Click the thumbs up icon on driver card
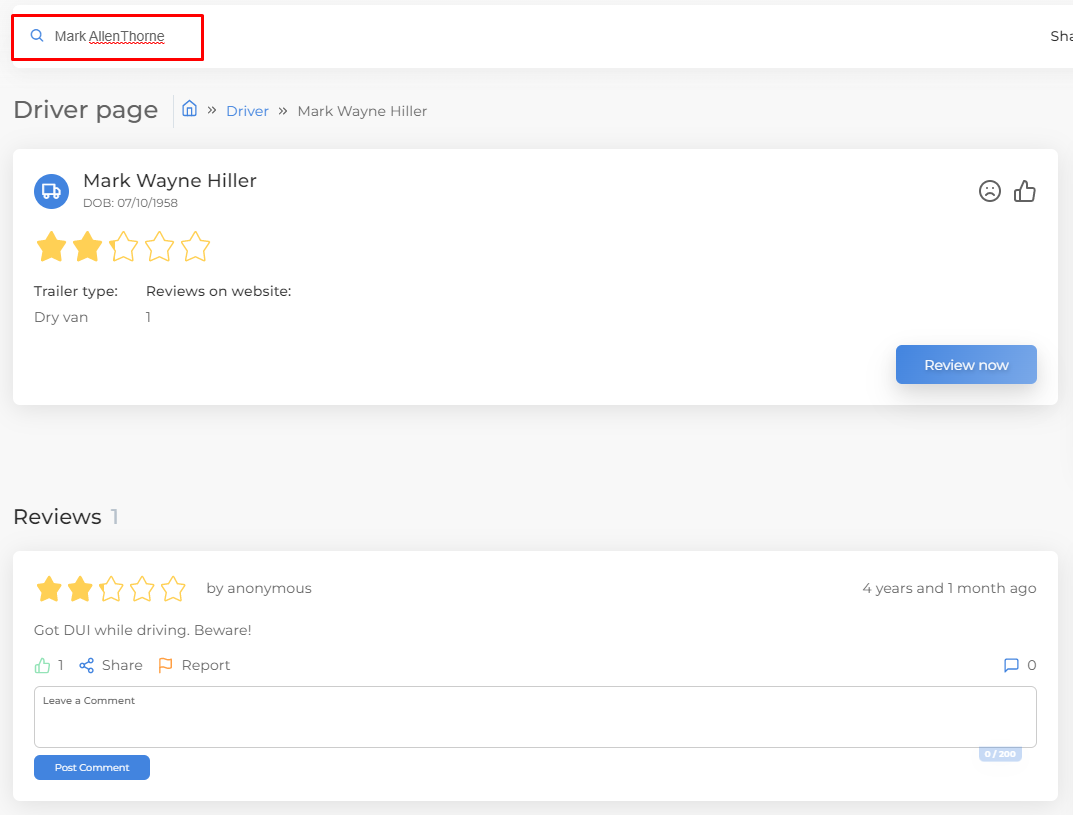1073x815 pixels. coord(1025,191)
